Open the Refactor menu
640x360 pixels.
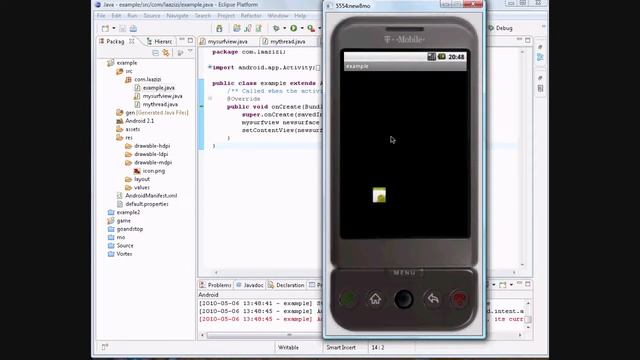click(x=251, y=16)
